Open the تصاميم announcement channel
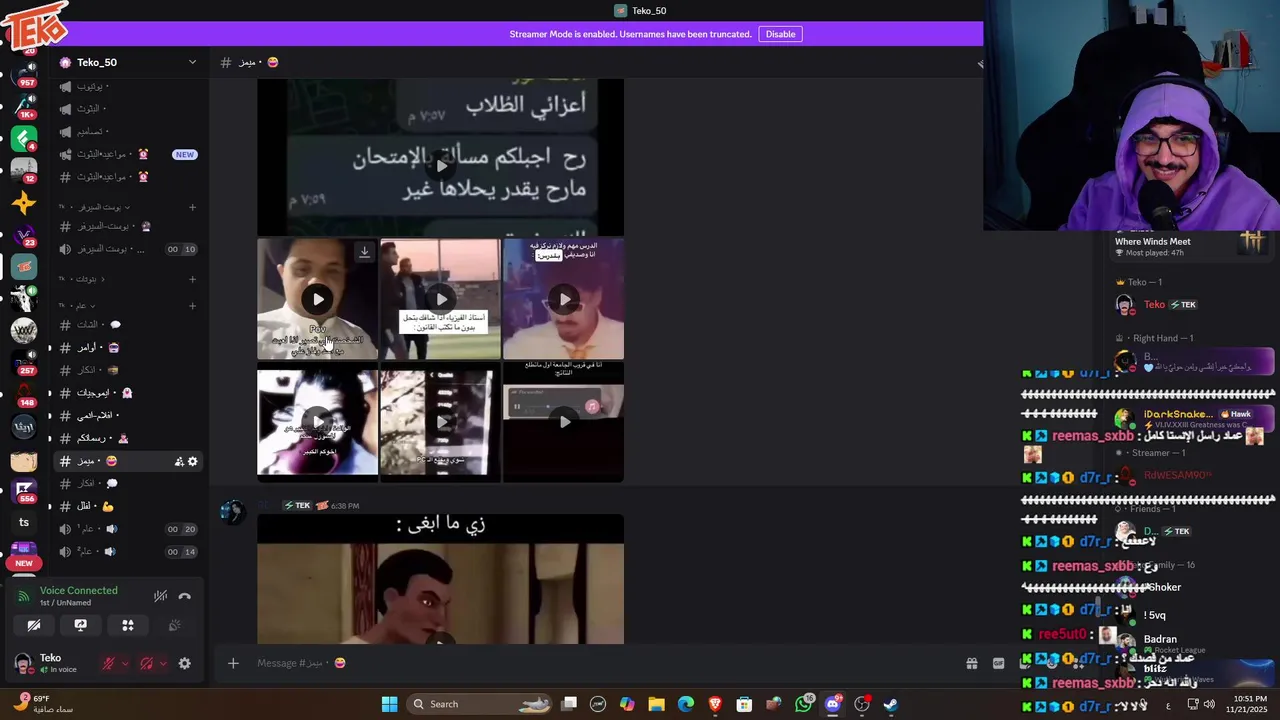The height and width of the screenshot is (720, 1280). pos(128,131)
